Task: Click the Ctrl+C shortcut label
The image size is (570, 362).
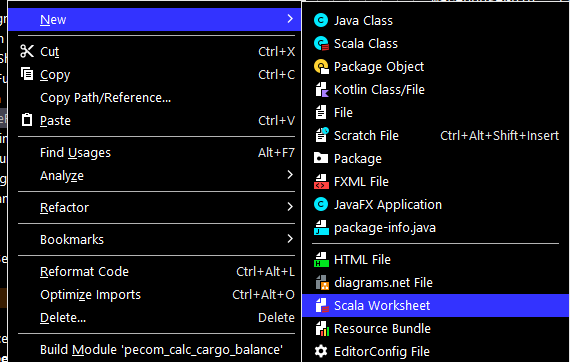Action: 277,75
